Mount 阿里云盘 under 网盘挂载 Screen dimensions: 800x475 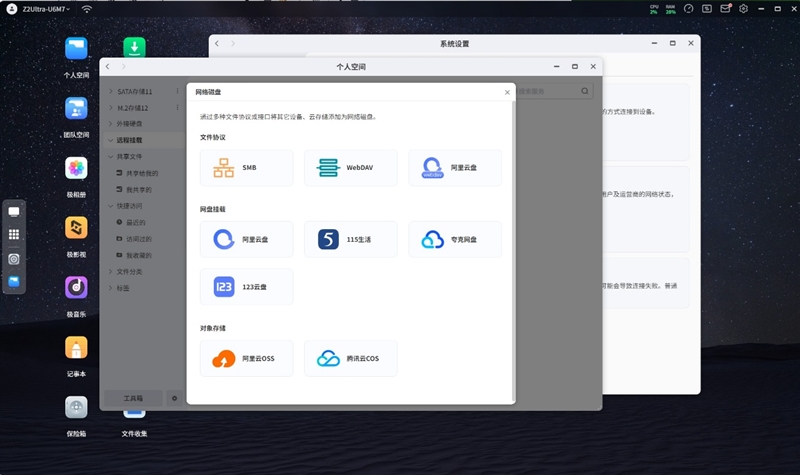tap(246, 239)
